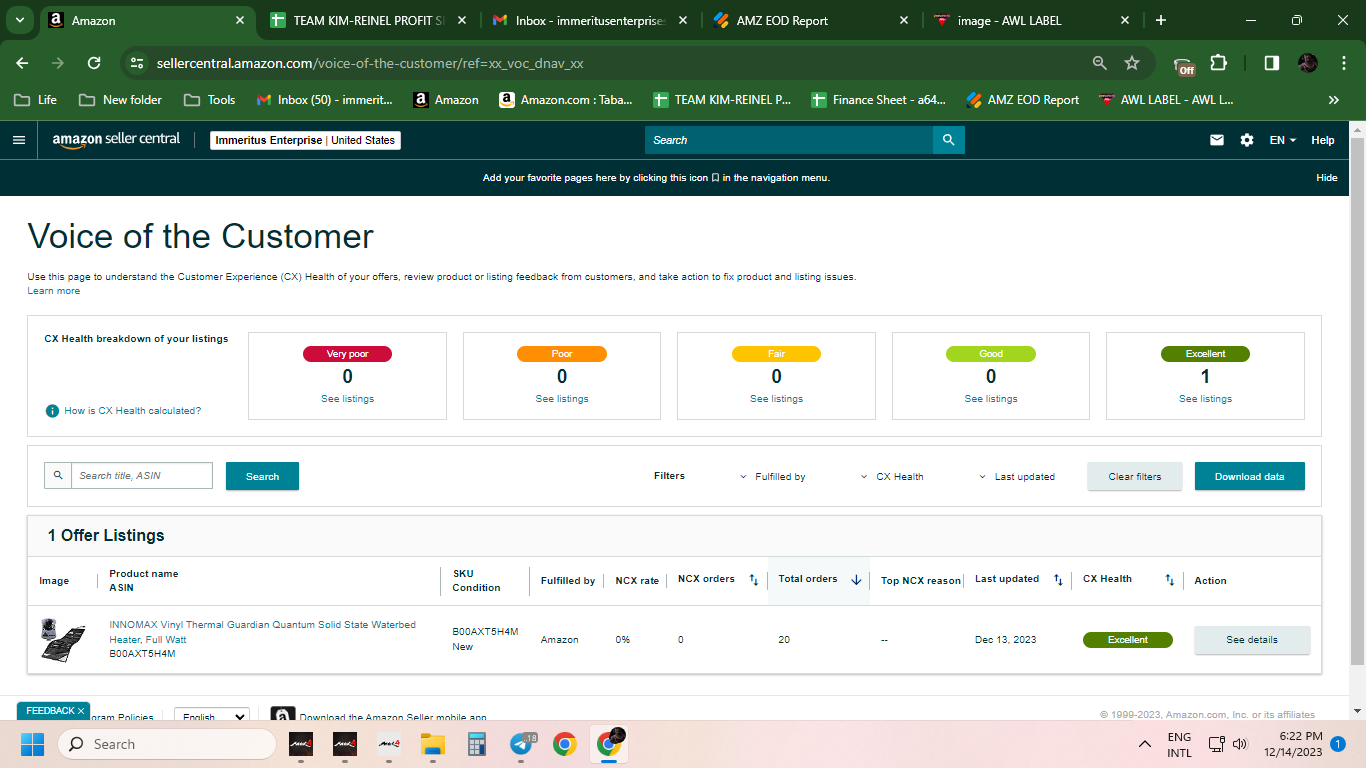Click the teal Search button
Screen dimensions: 1366x768
tap(262, 476)
